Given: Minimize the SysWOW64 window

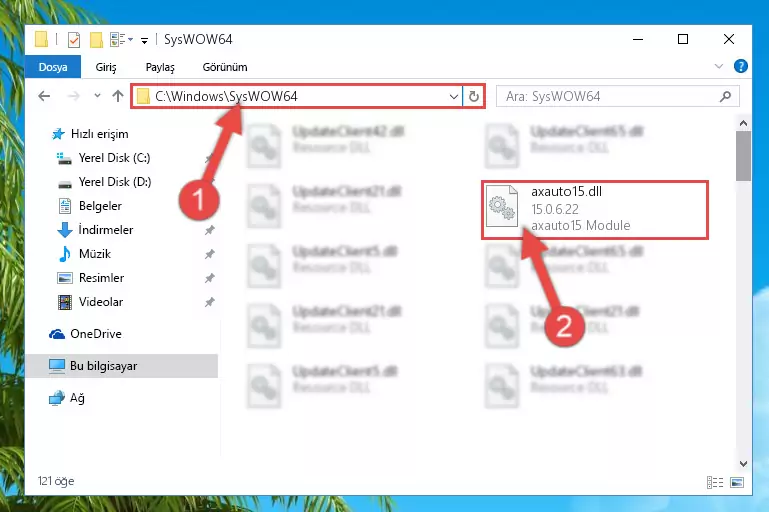Looking at the screenshot, I should pos(638,39).
